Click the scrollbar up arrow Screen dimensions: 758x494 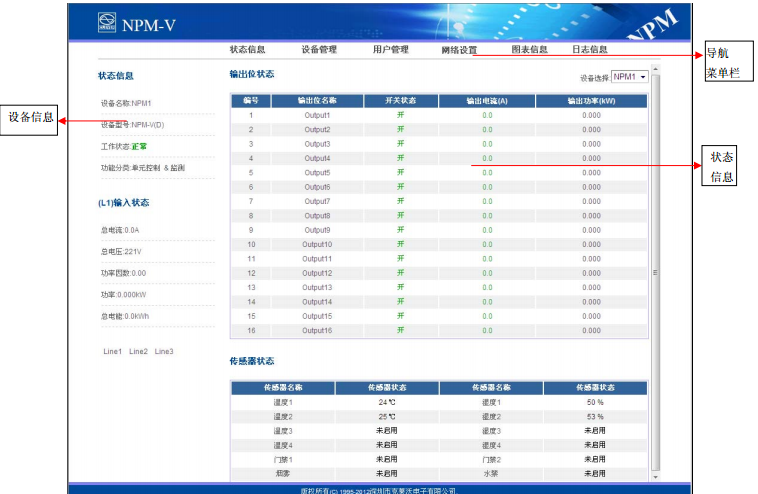tap(656, 69)
